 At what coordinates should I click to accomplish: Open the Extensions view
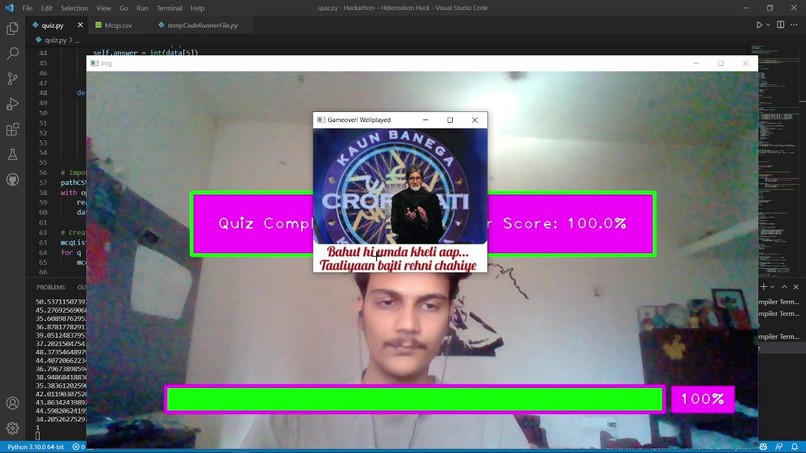pos(12,129)
